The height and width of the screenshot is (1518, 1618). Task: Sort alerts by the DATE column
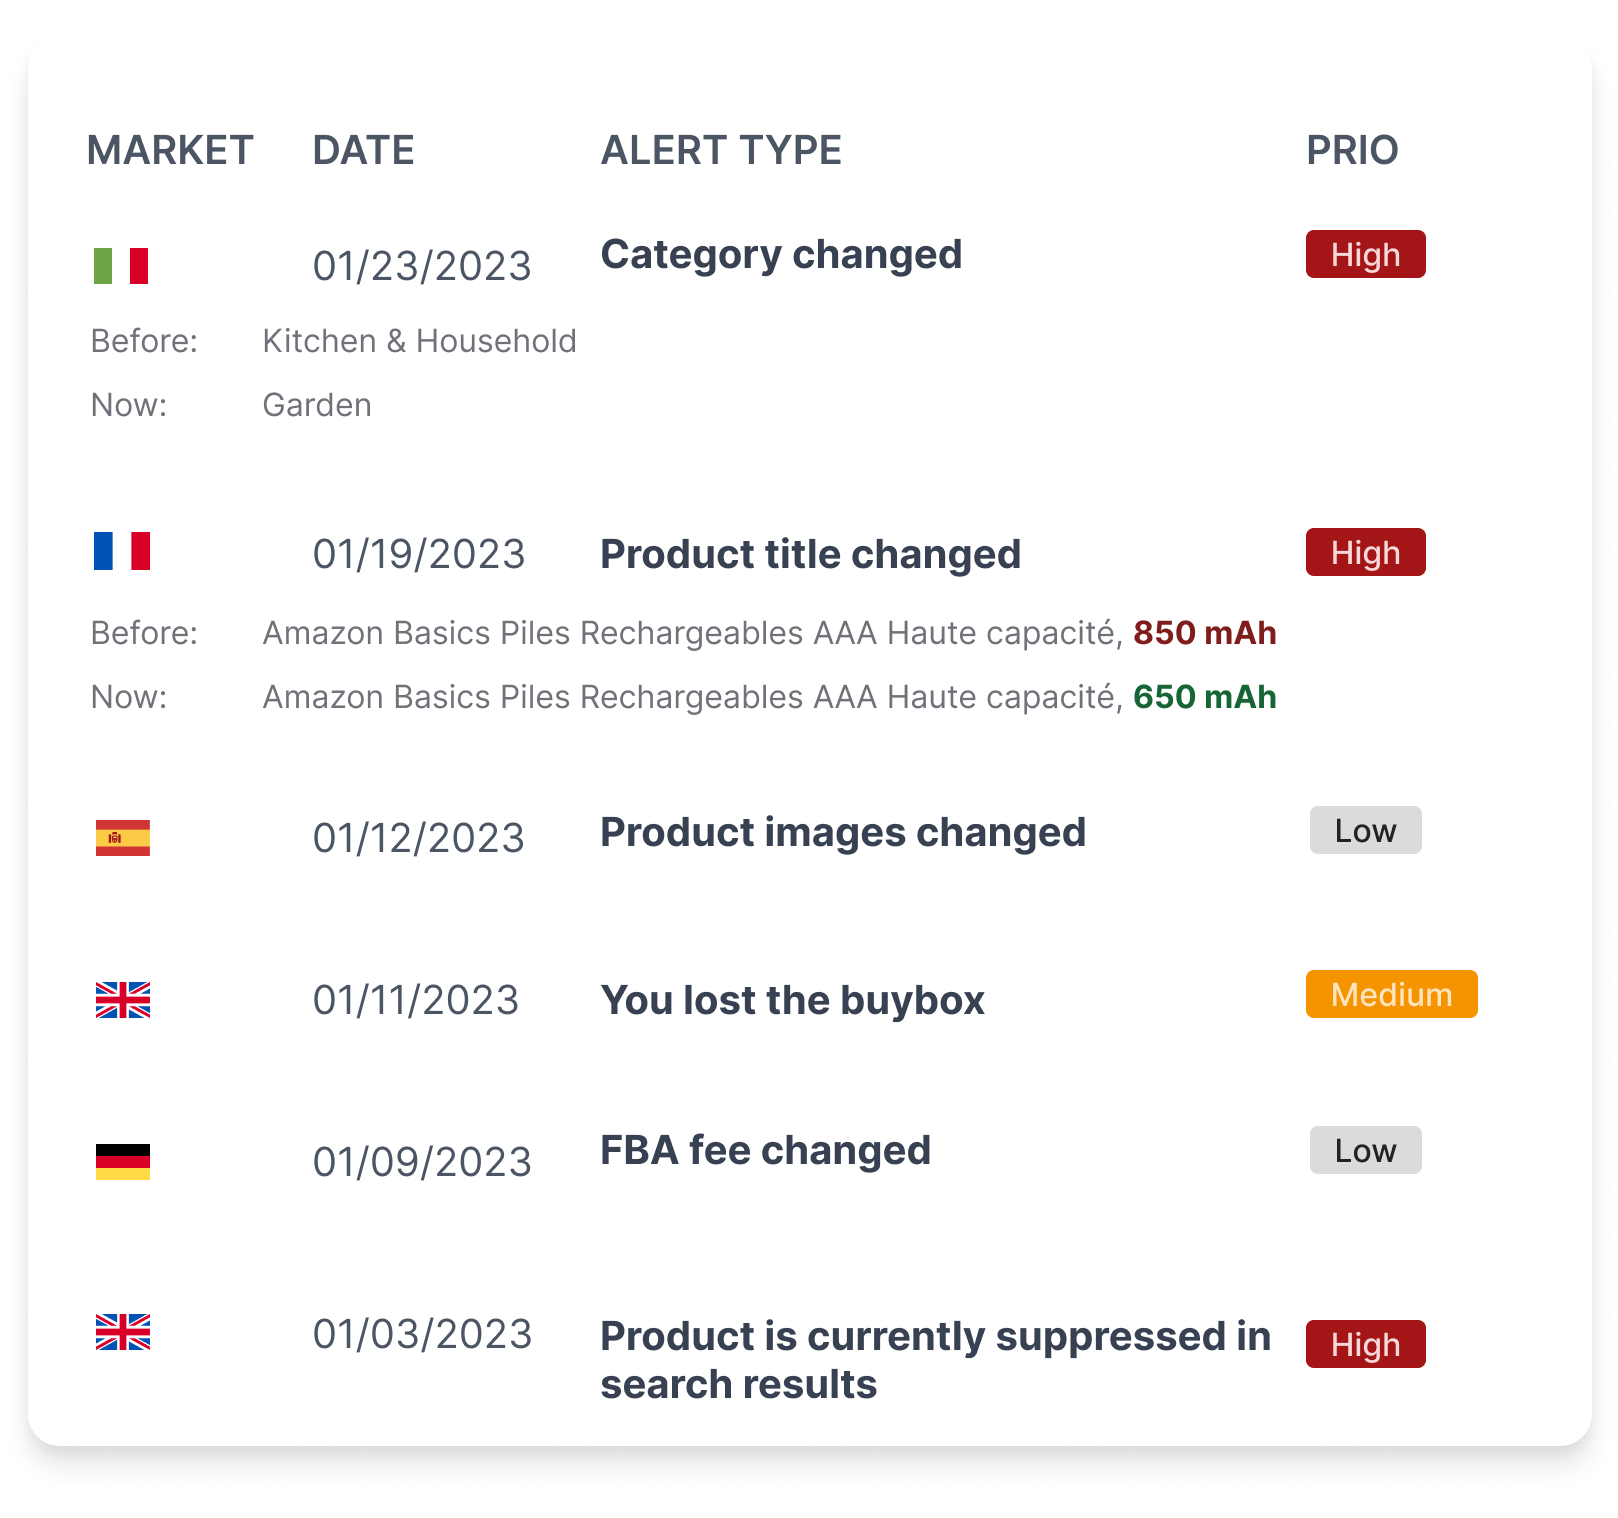click(363, 151)
